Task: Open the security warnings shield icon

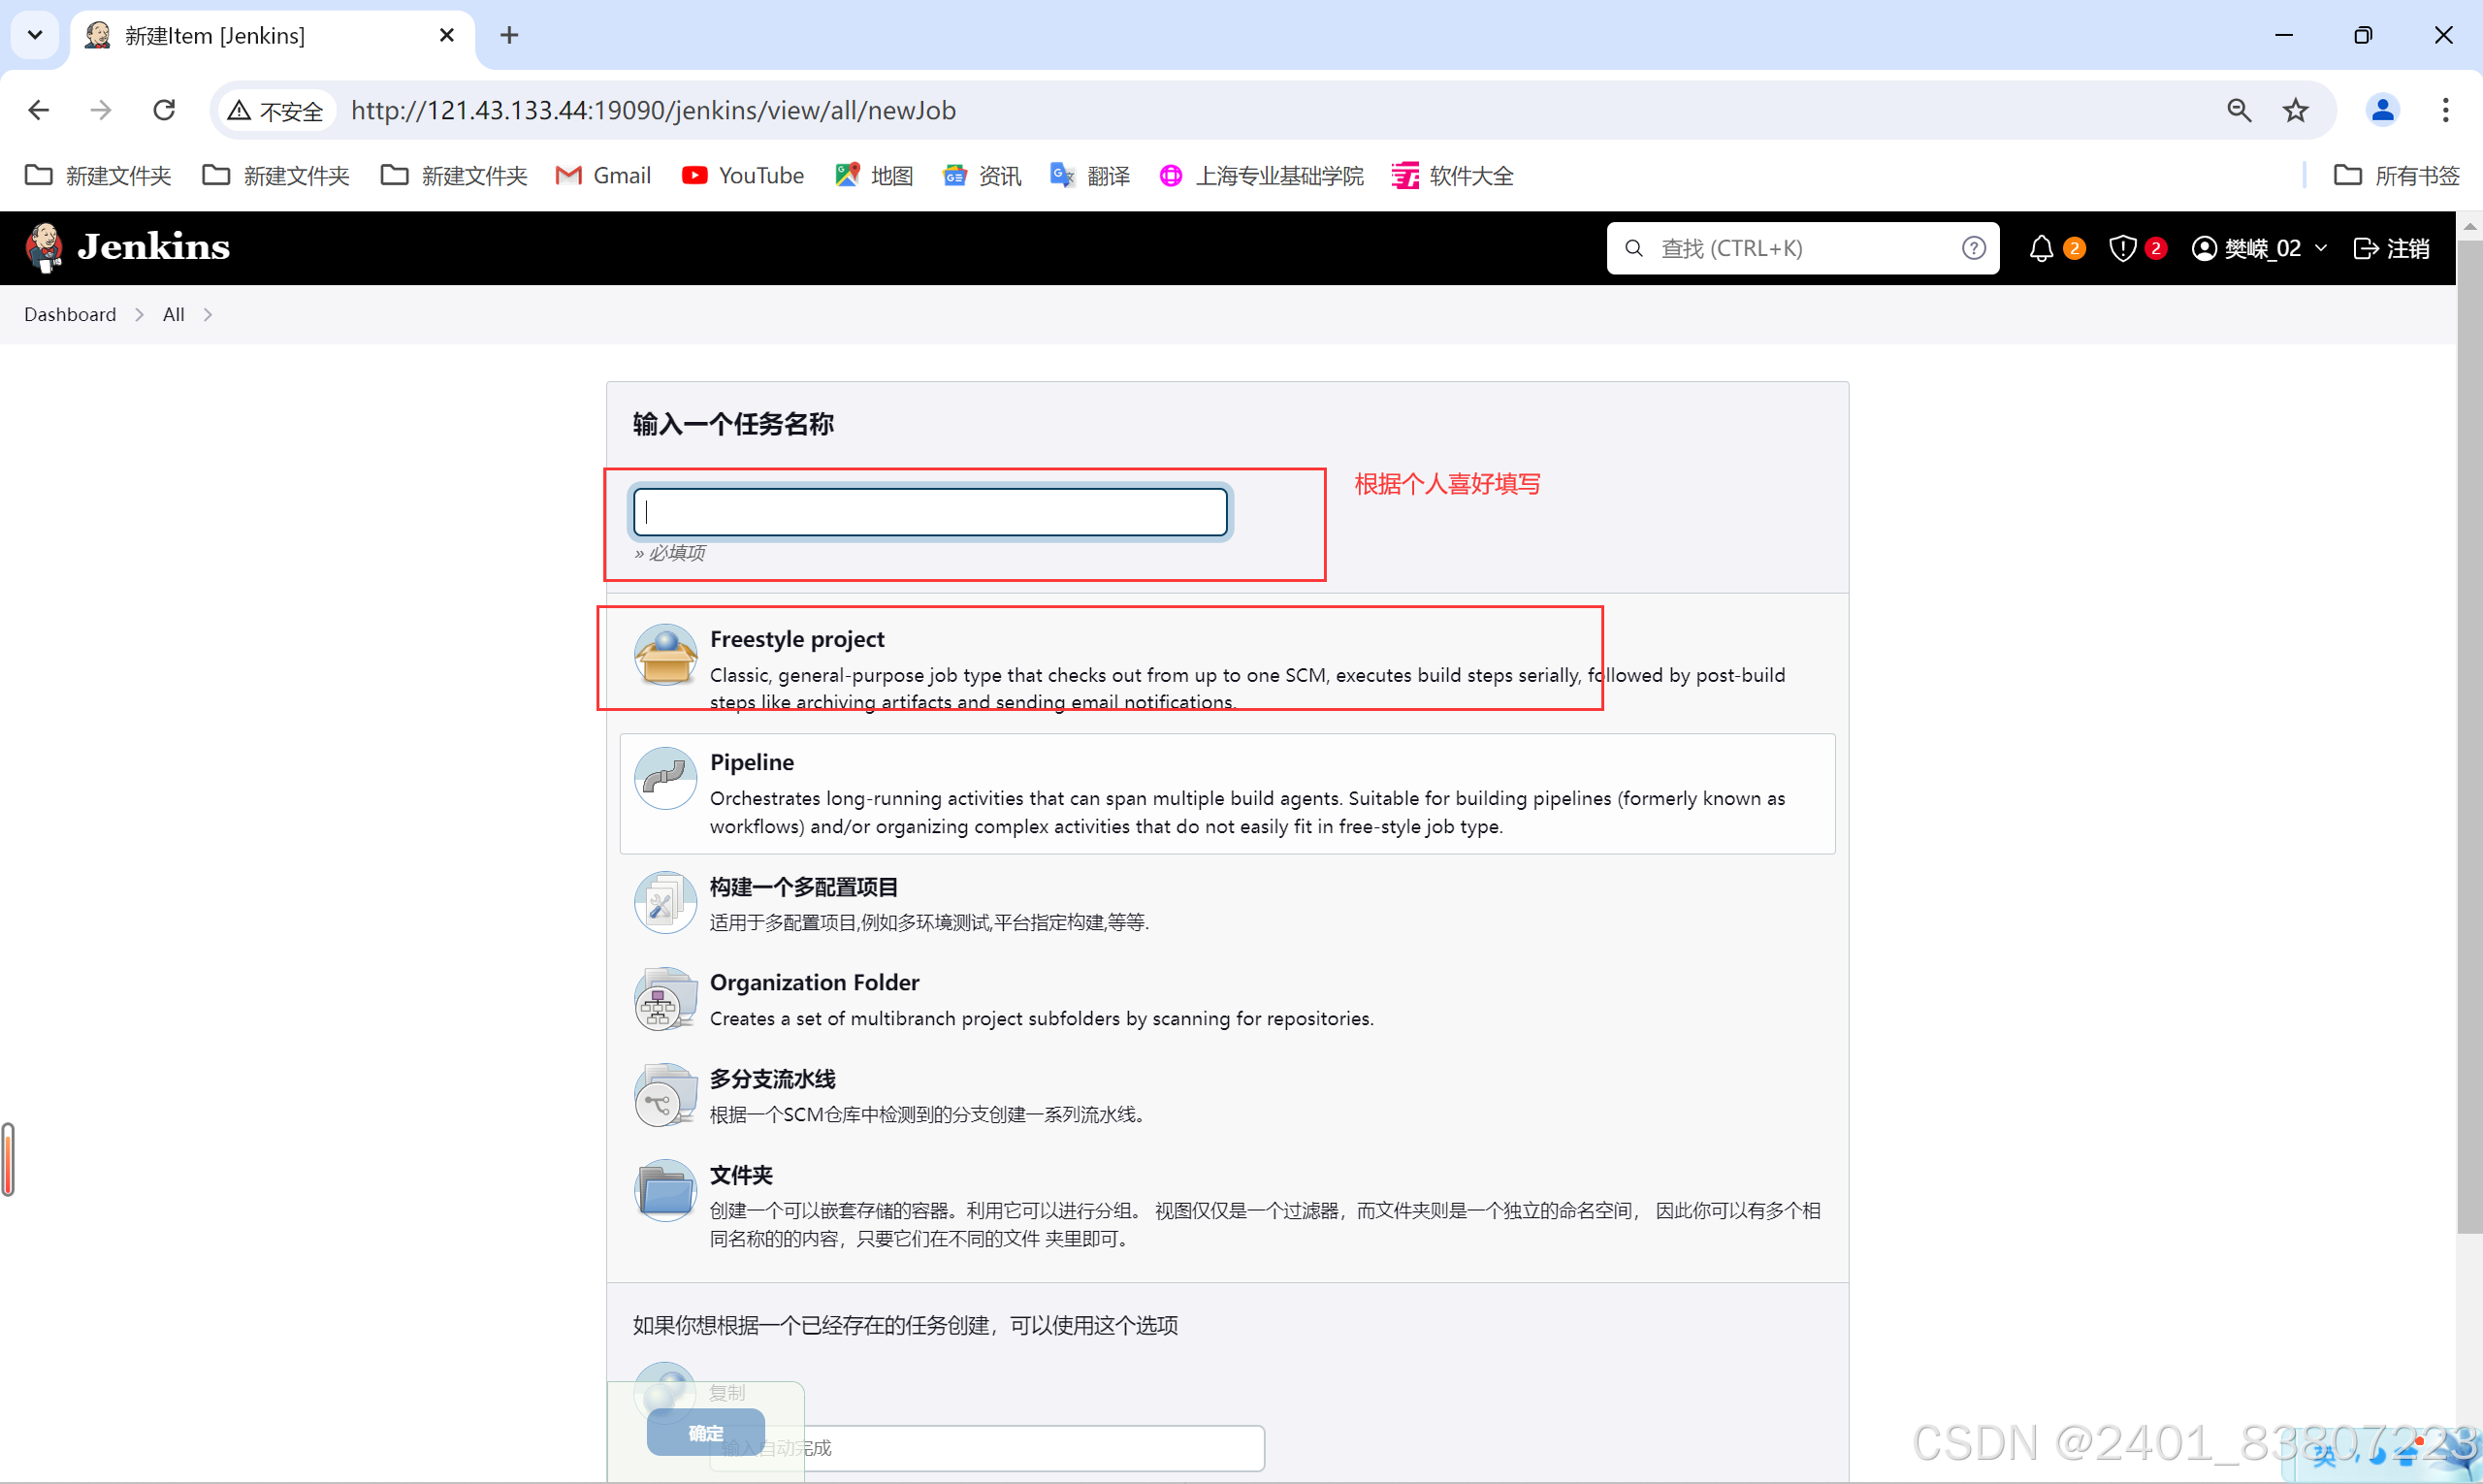Action: 2127,248
